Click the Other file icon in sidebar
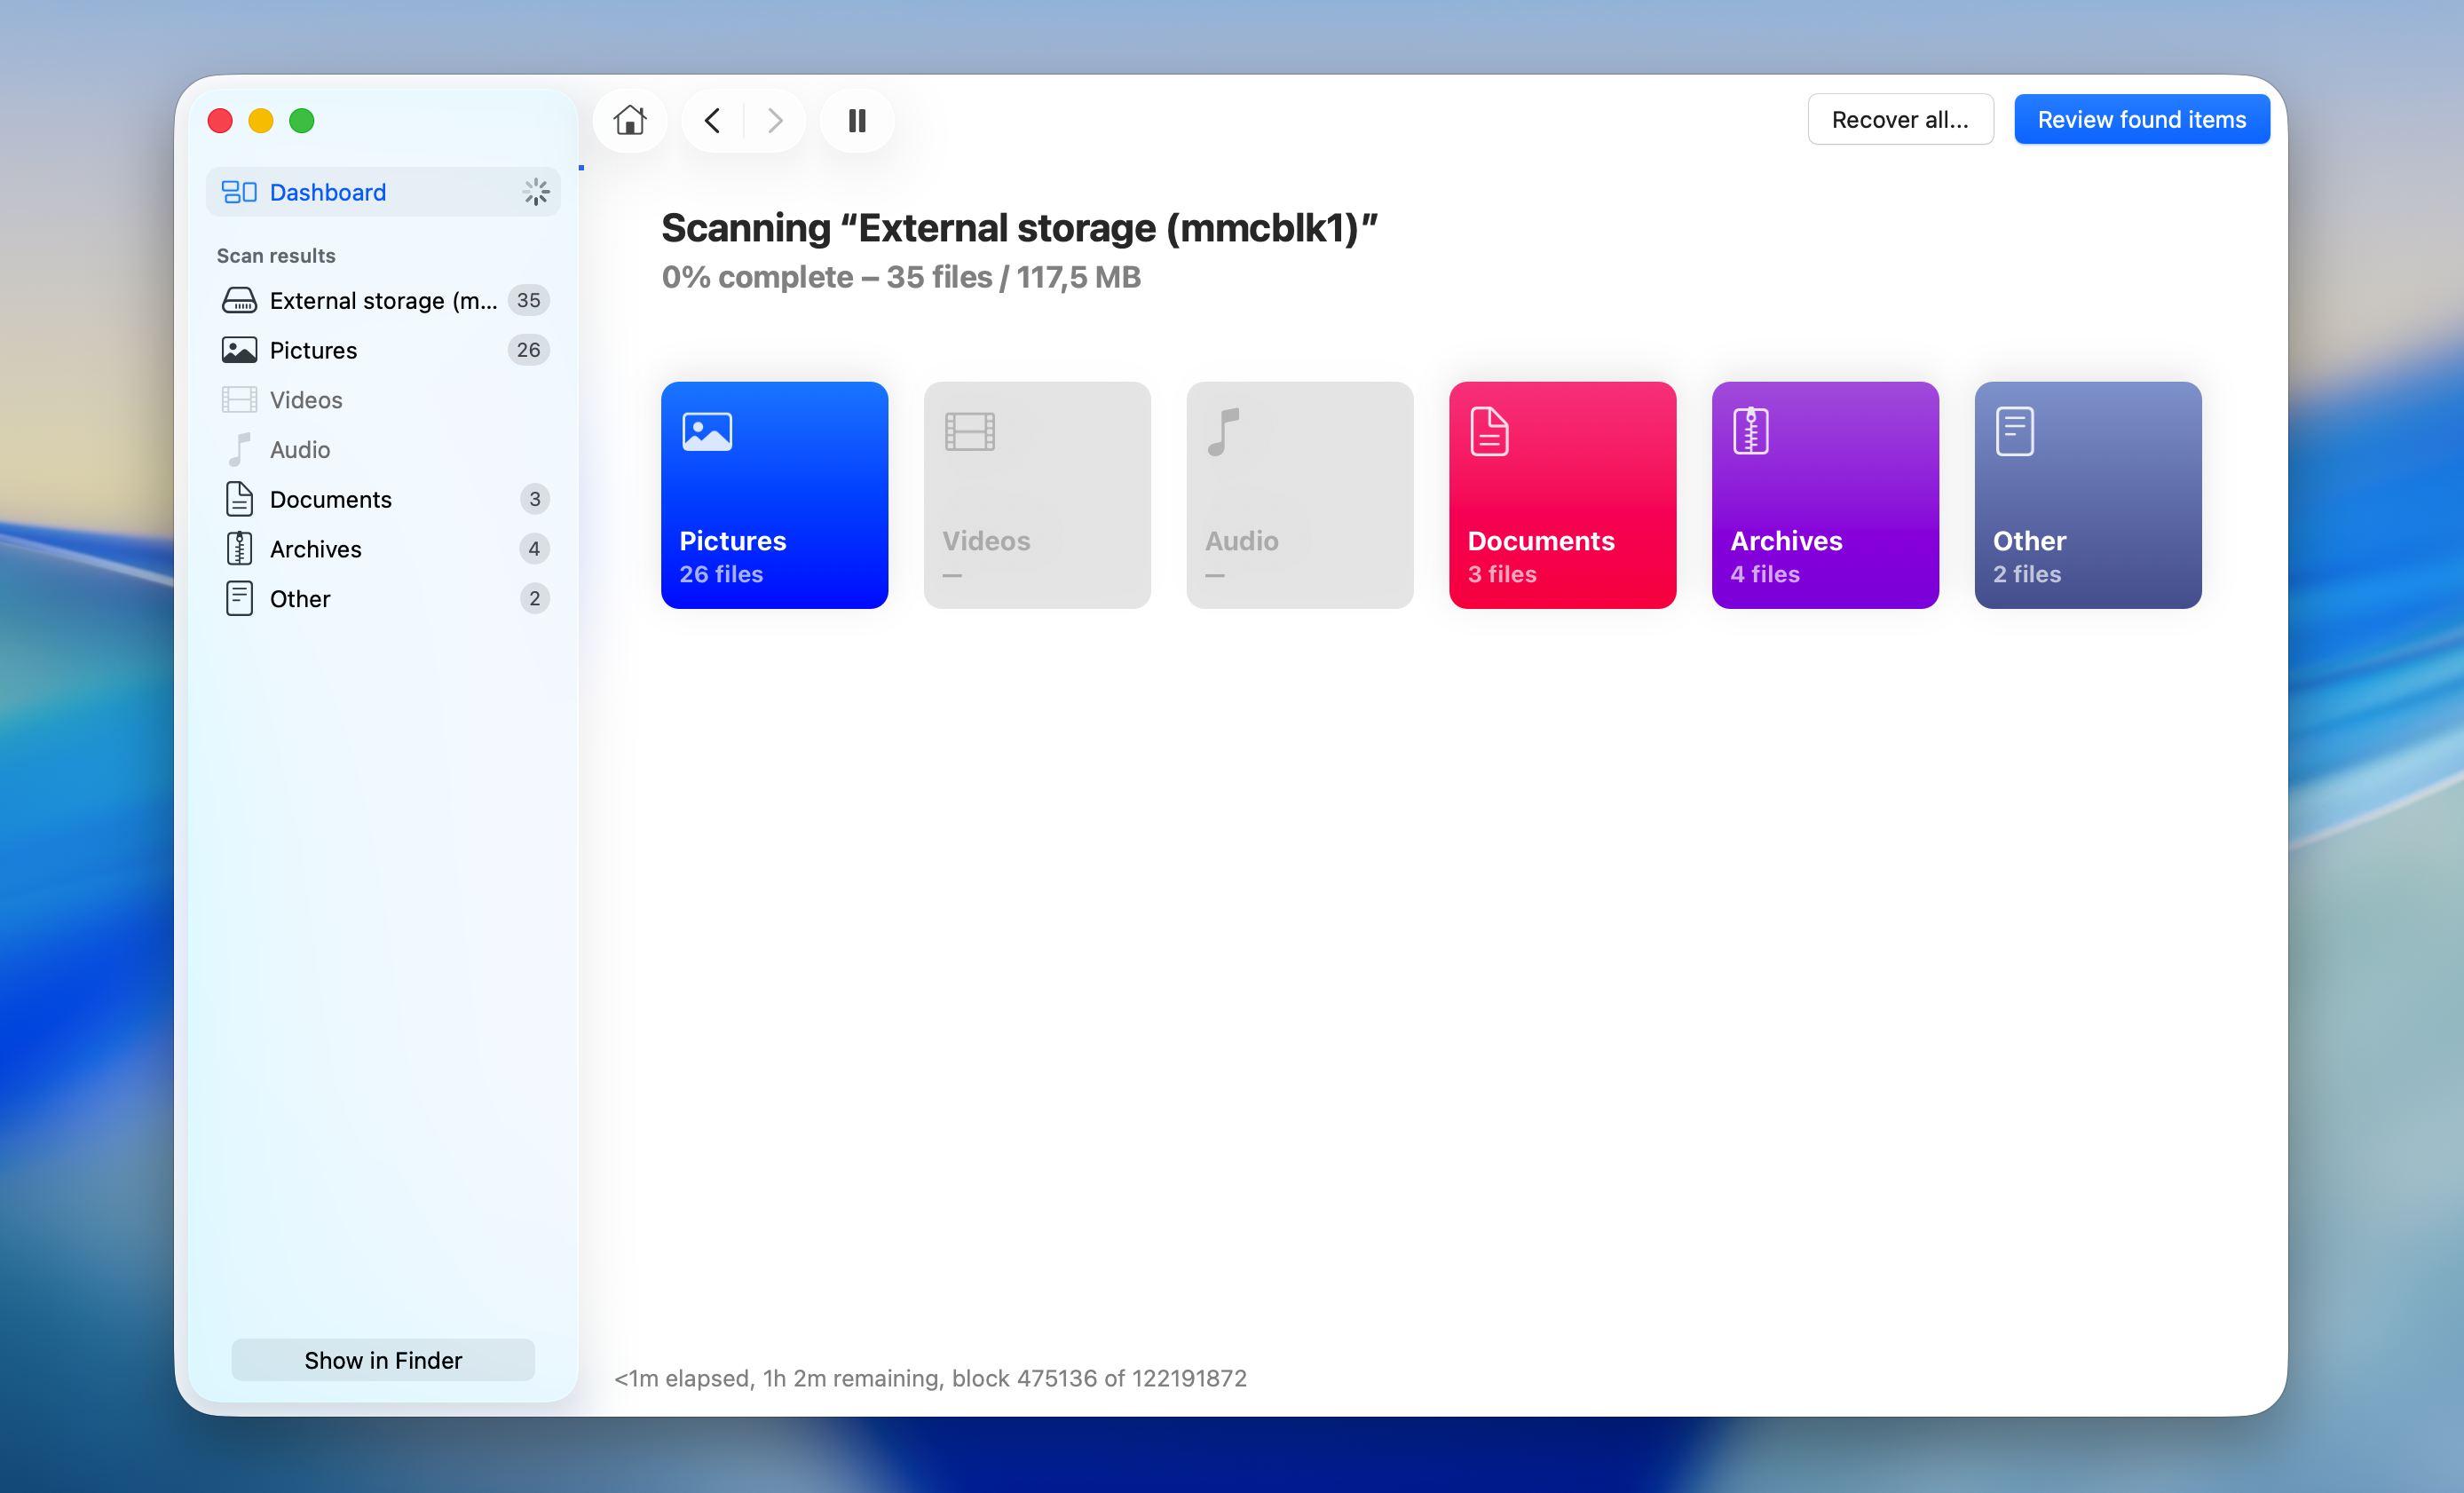2464x1493 pixels. click(x=239, y=598)
